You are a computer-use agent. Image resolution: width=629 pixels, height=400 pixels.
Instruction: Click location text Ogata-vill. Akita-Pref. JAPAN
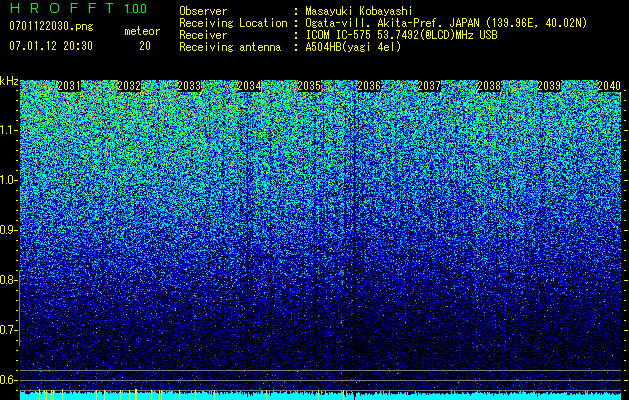pos(391,23)
